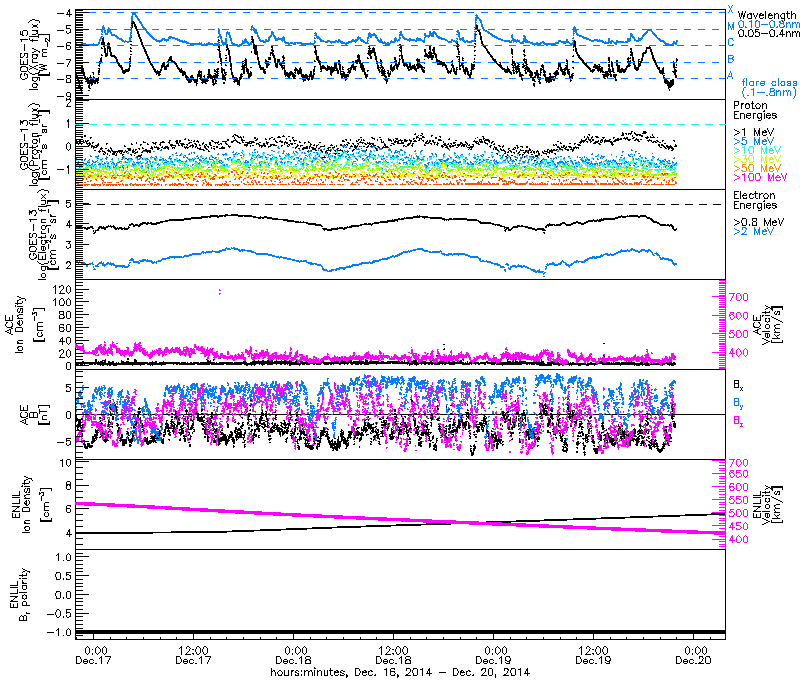Click the Bx legend label
Image resolution: width=800 pixels, height=680 pixels.
click(x=738, y=384)
